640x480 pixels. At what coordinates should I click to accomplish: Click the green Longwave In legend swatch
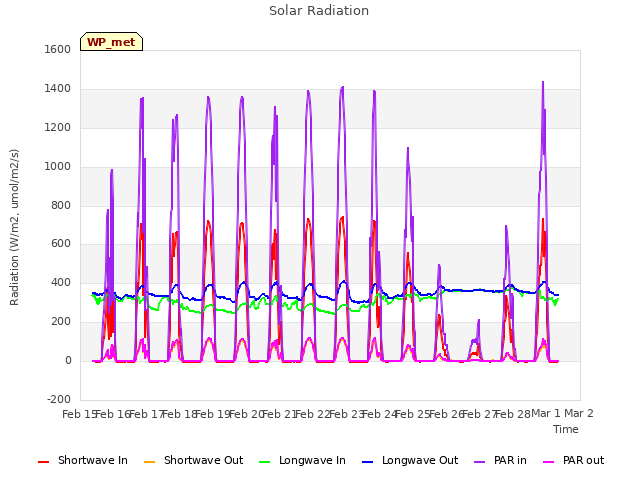pyautogui.click(x=264, y=462)
